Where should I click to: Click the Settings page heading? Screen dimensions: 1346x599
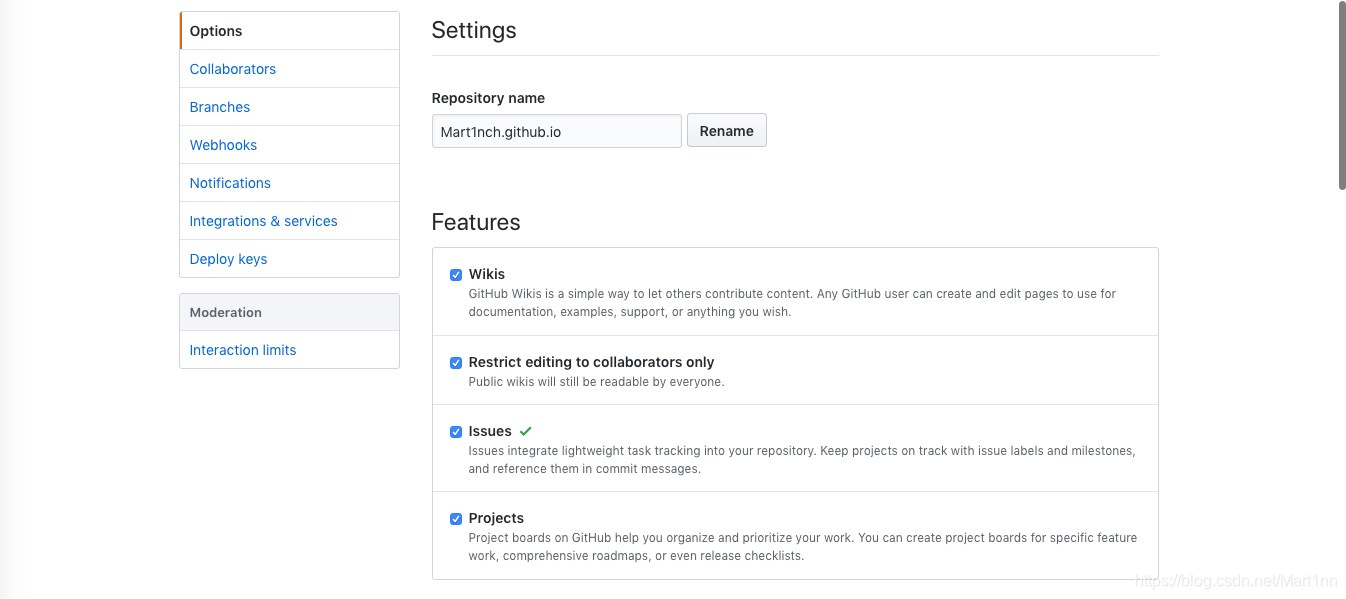tap(474, 30)
